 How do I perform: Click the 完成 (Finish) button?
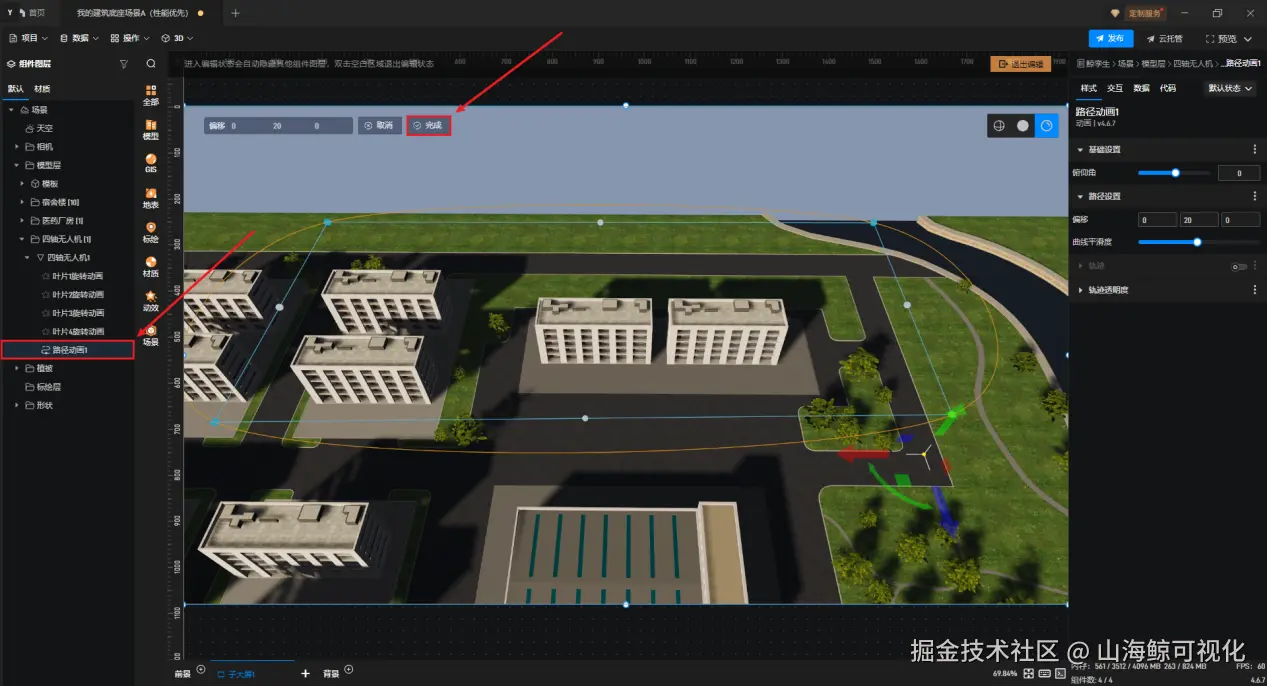(x=428, y=126)
